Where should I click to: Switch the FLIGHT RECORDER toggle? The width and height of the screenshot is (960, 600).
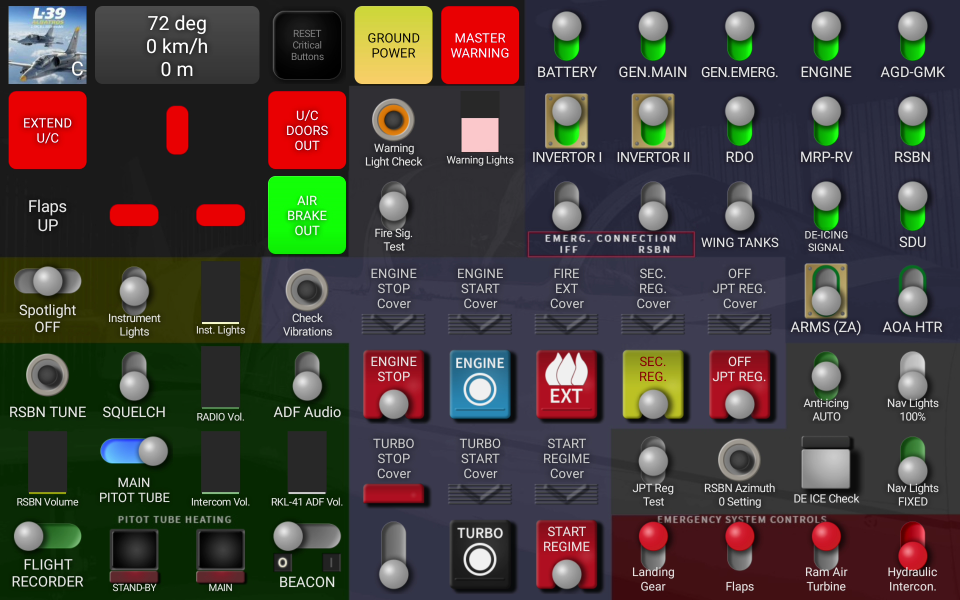[47, 537]
